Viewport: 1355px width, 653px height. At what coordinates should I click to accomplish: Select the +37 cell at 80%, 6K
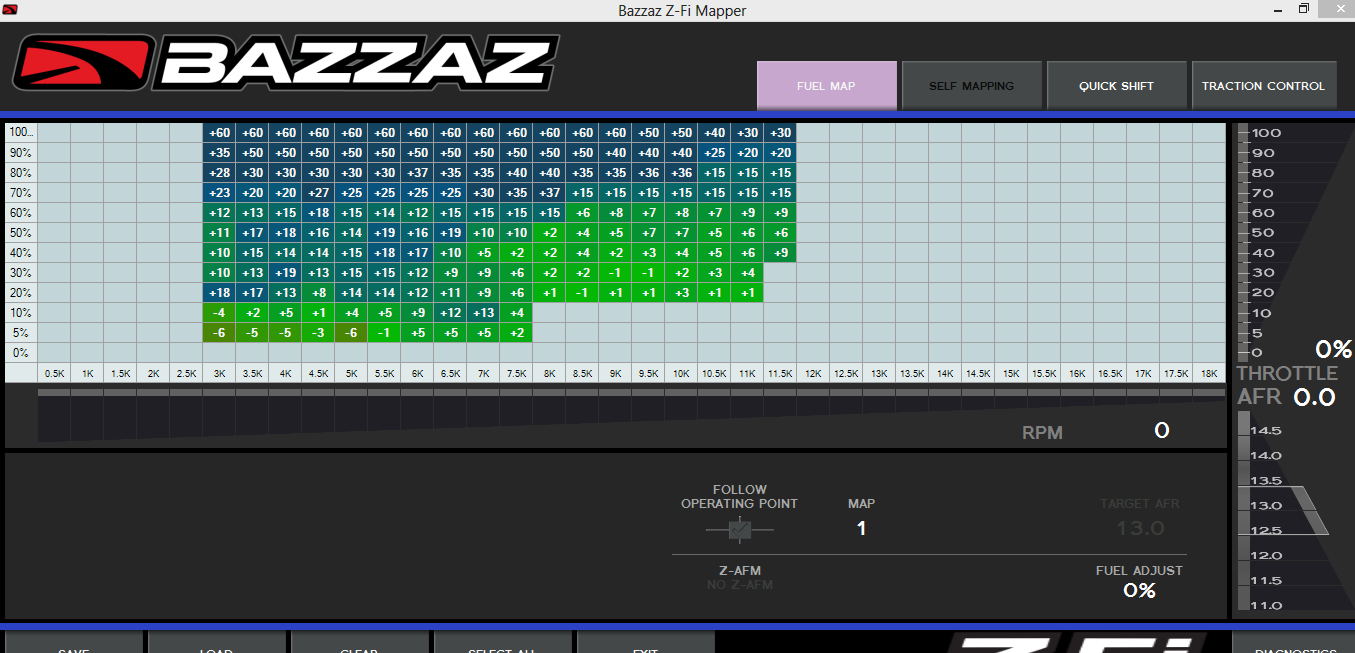(x=417, y=173)
